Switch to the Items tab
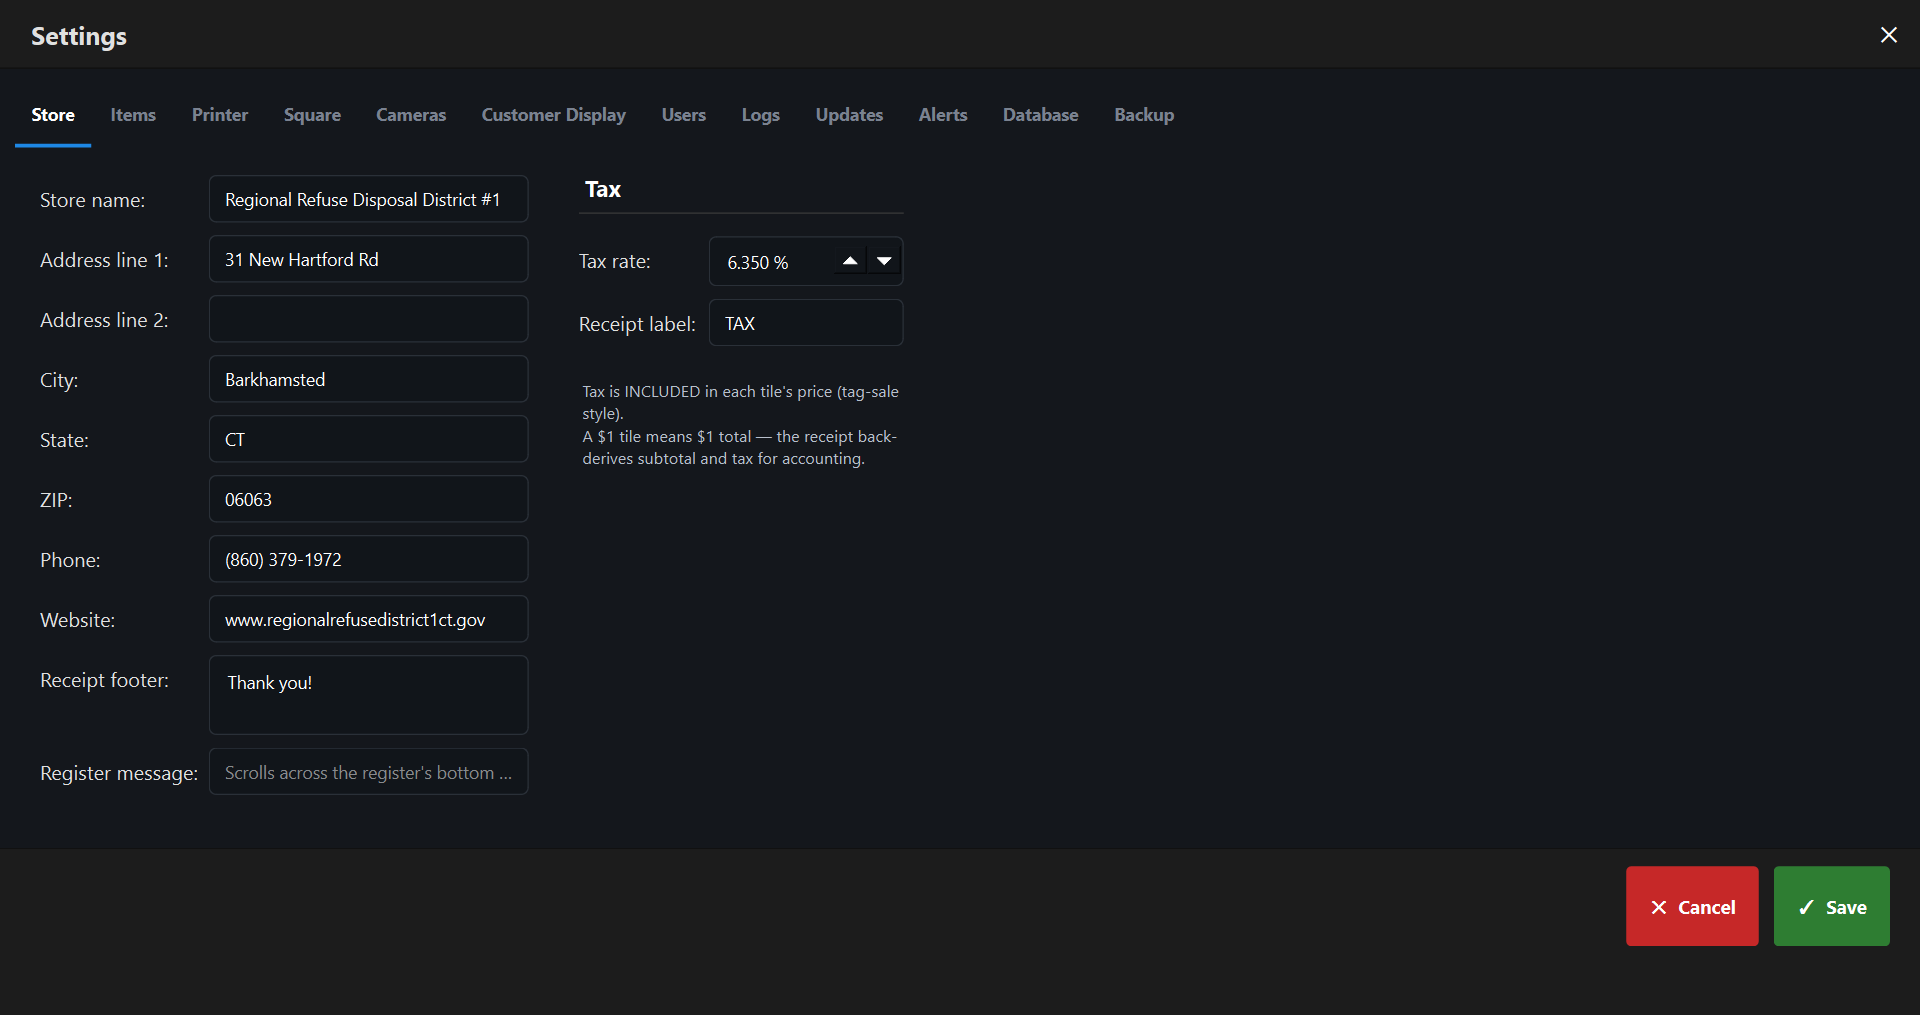Viewport: 1920px width, 1015px height. (x=133, y=115)
